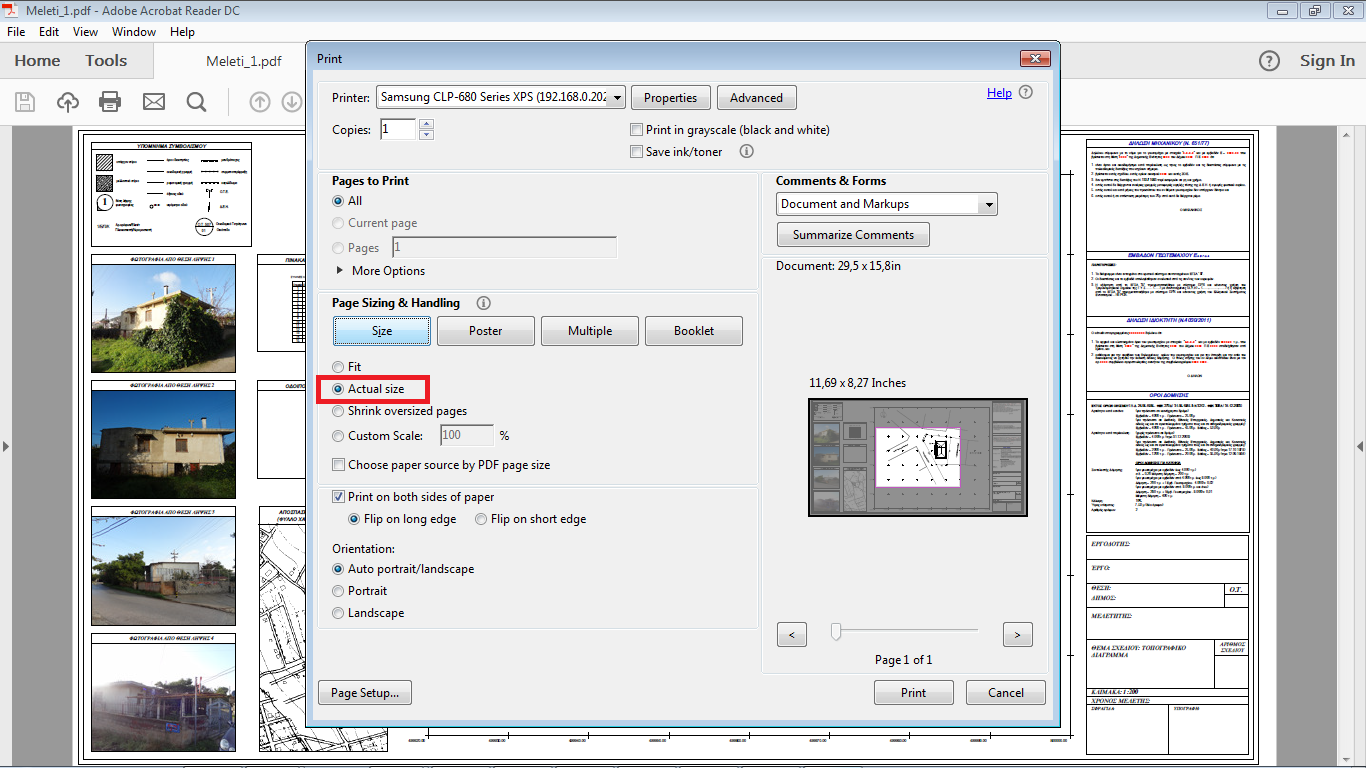Decrease copies with down stepper arrow
Viewport: 1366px width, 768px height.
pyautogui.click(x=427, y=135)
